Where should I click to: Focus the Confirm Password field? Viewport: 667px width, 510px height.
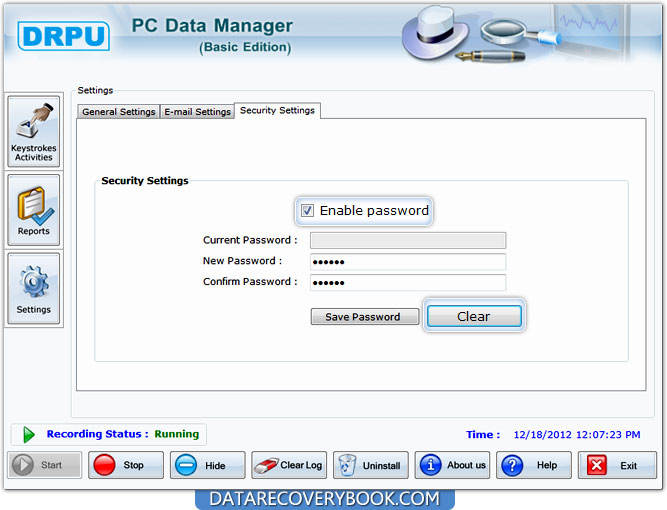[x=408, y=282]
